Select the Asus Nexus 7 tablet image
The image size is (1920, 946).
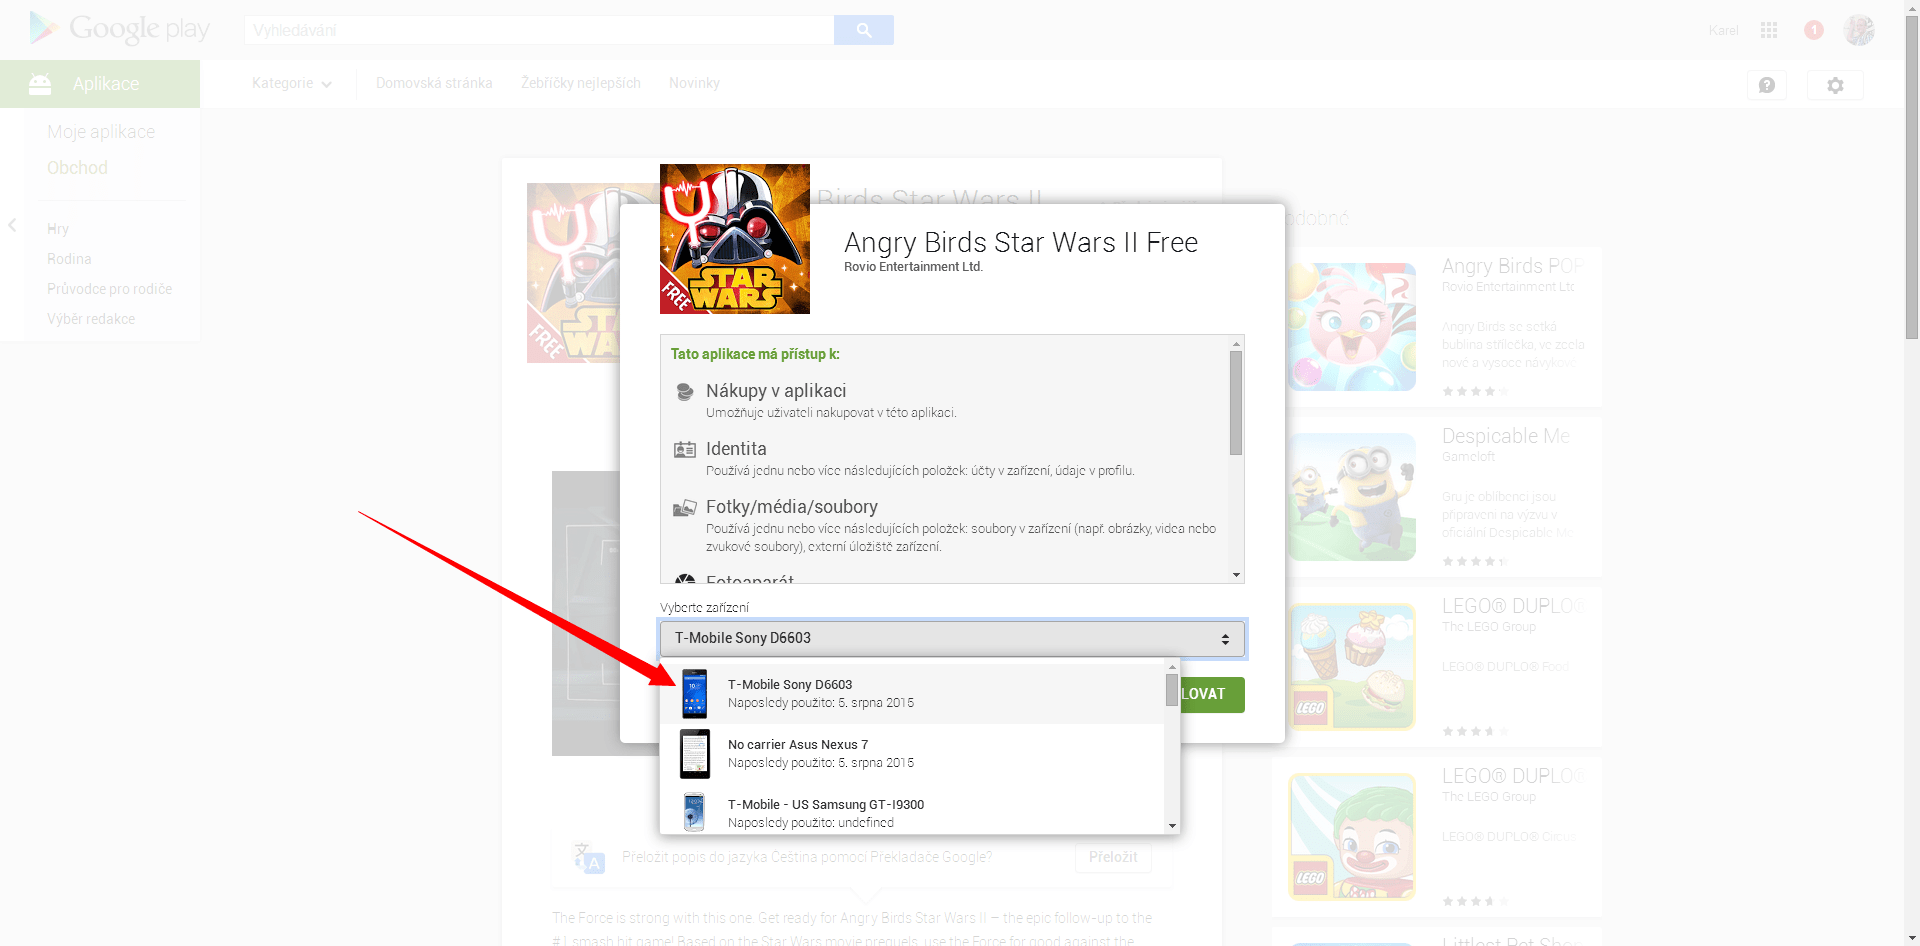[x=695, y=754]
